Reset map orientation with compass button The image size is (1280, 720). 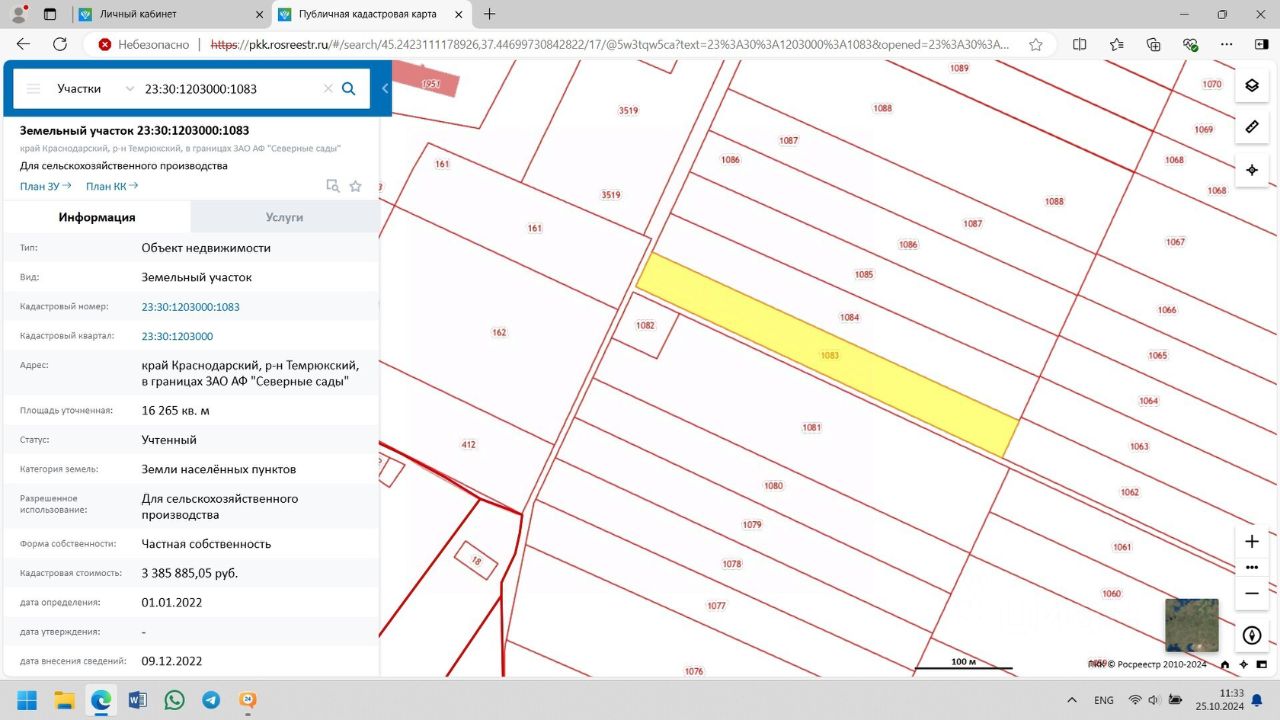(x=1251, y=635)
